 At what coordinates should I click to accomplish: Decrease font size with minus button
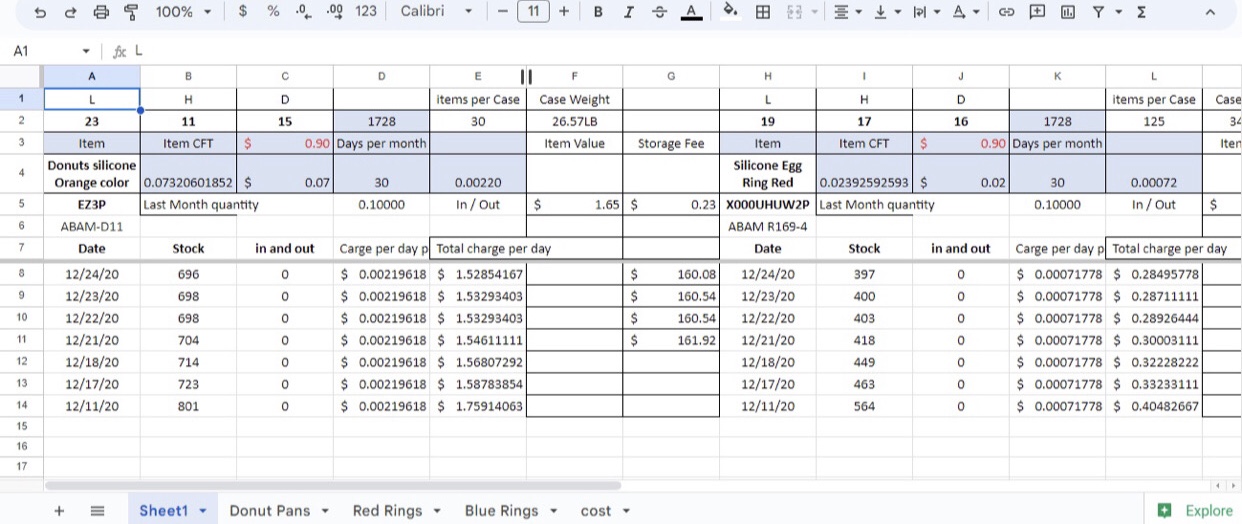point(503,12)
